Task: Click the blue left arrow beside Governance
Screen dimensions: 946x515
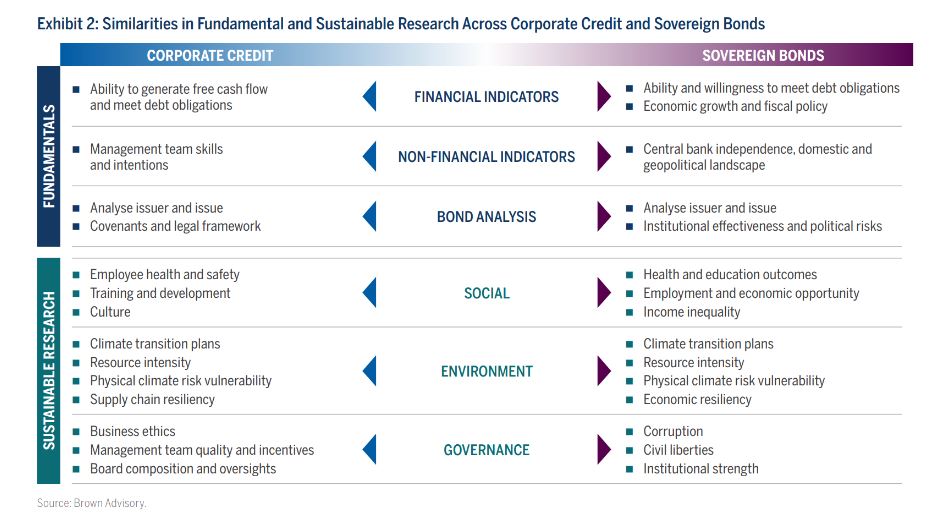Action: coord(369,450)
